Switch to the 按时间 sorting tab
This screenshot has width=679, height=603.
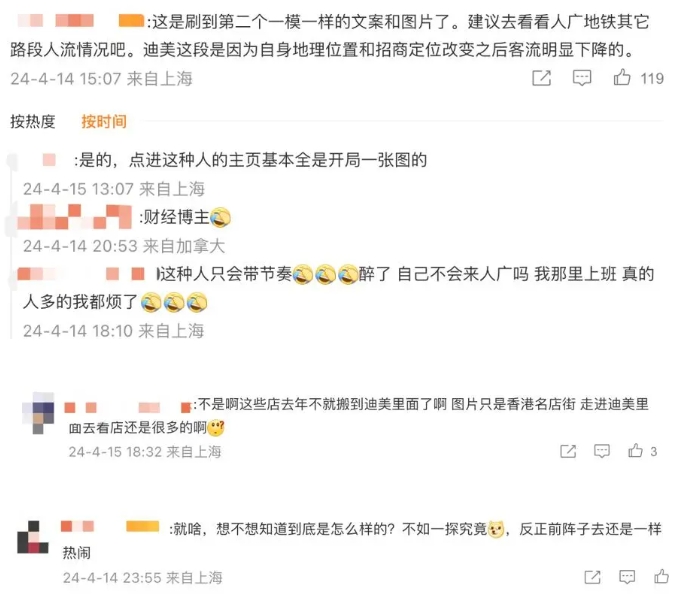[x=104, y=121]
